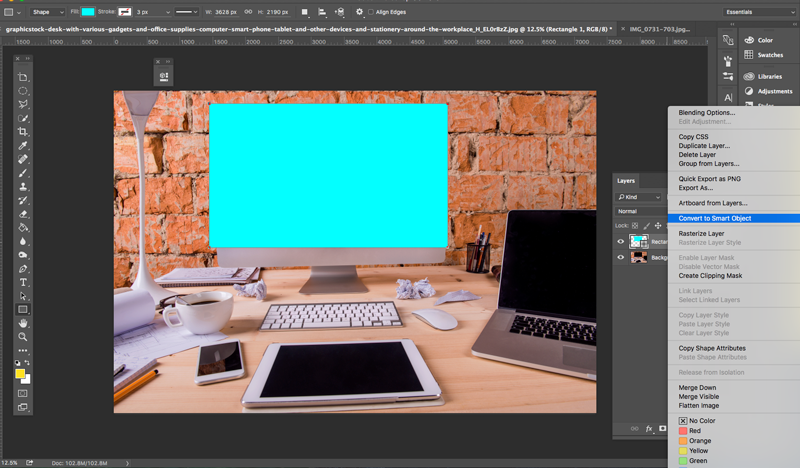The width and height of the screenshot is (800, 468).
Task: Lock layer position in Layers panel
Action: [658, 226]
